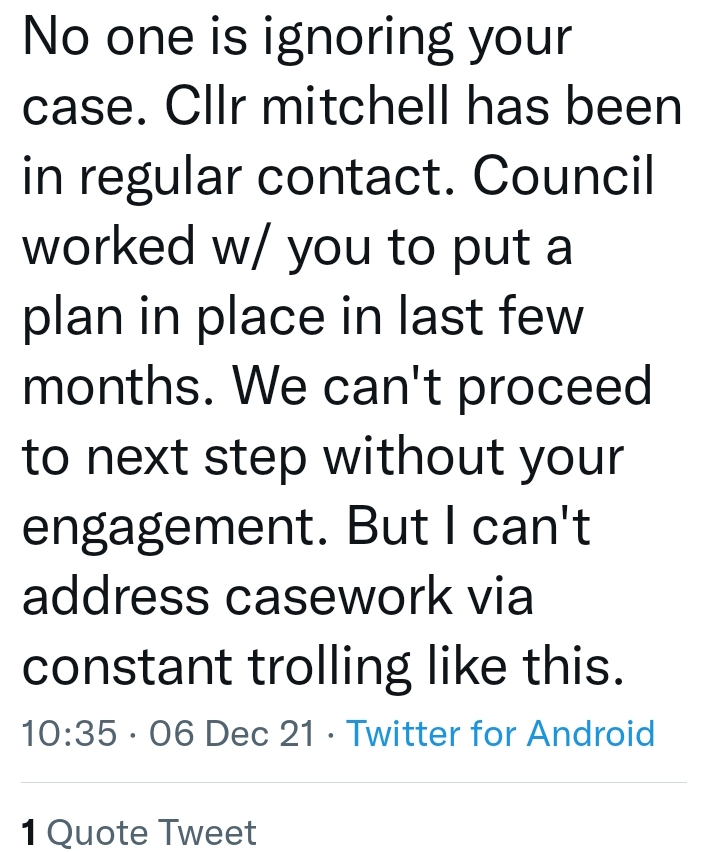This screenshot has width=714, height=852.
Task: Click the 06 Dec 21 date
Action: pos(232,732)
